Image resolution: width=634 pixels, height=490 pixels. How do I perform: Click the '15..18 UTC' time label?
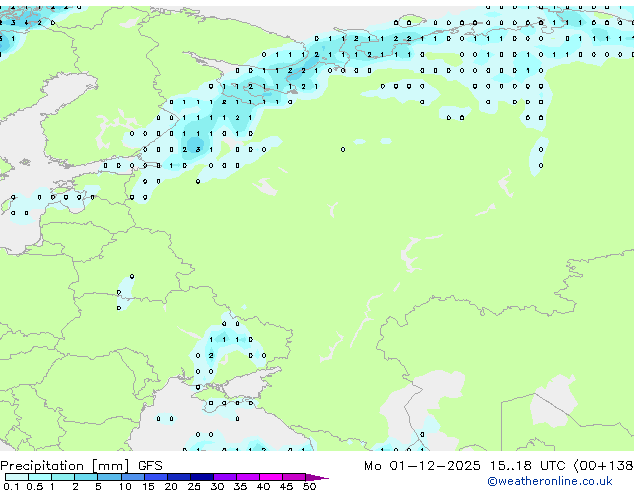tap(527, 466)
